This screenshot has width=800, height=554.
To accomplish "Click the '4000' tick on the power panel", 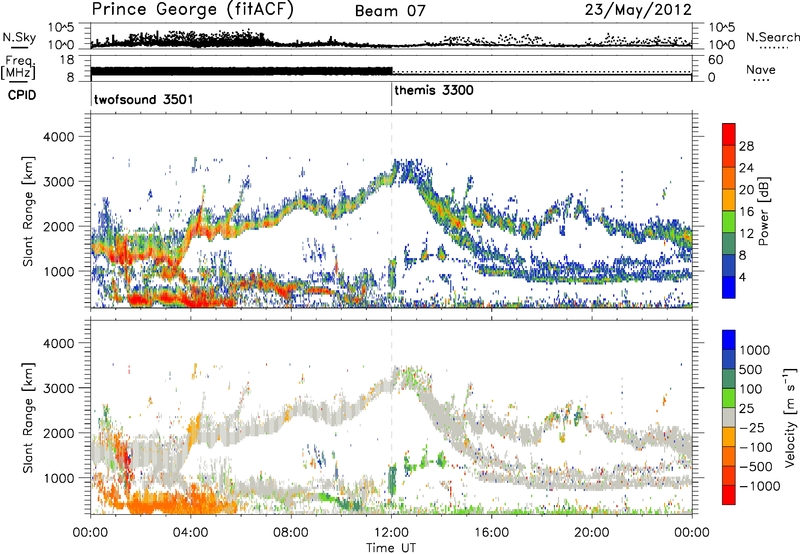I will 59,137.
